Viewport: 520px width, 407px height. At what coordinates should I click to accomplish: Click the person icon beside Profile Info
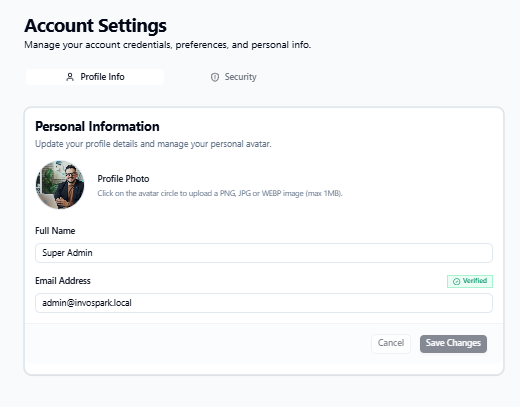click(x=70, y=77)
